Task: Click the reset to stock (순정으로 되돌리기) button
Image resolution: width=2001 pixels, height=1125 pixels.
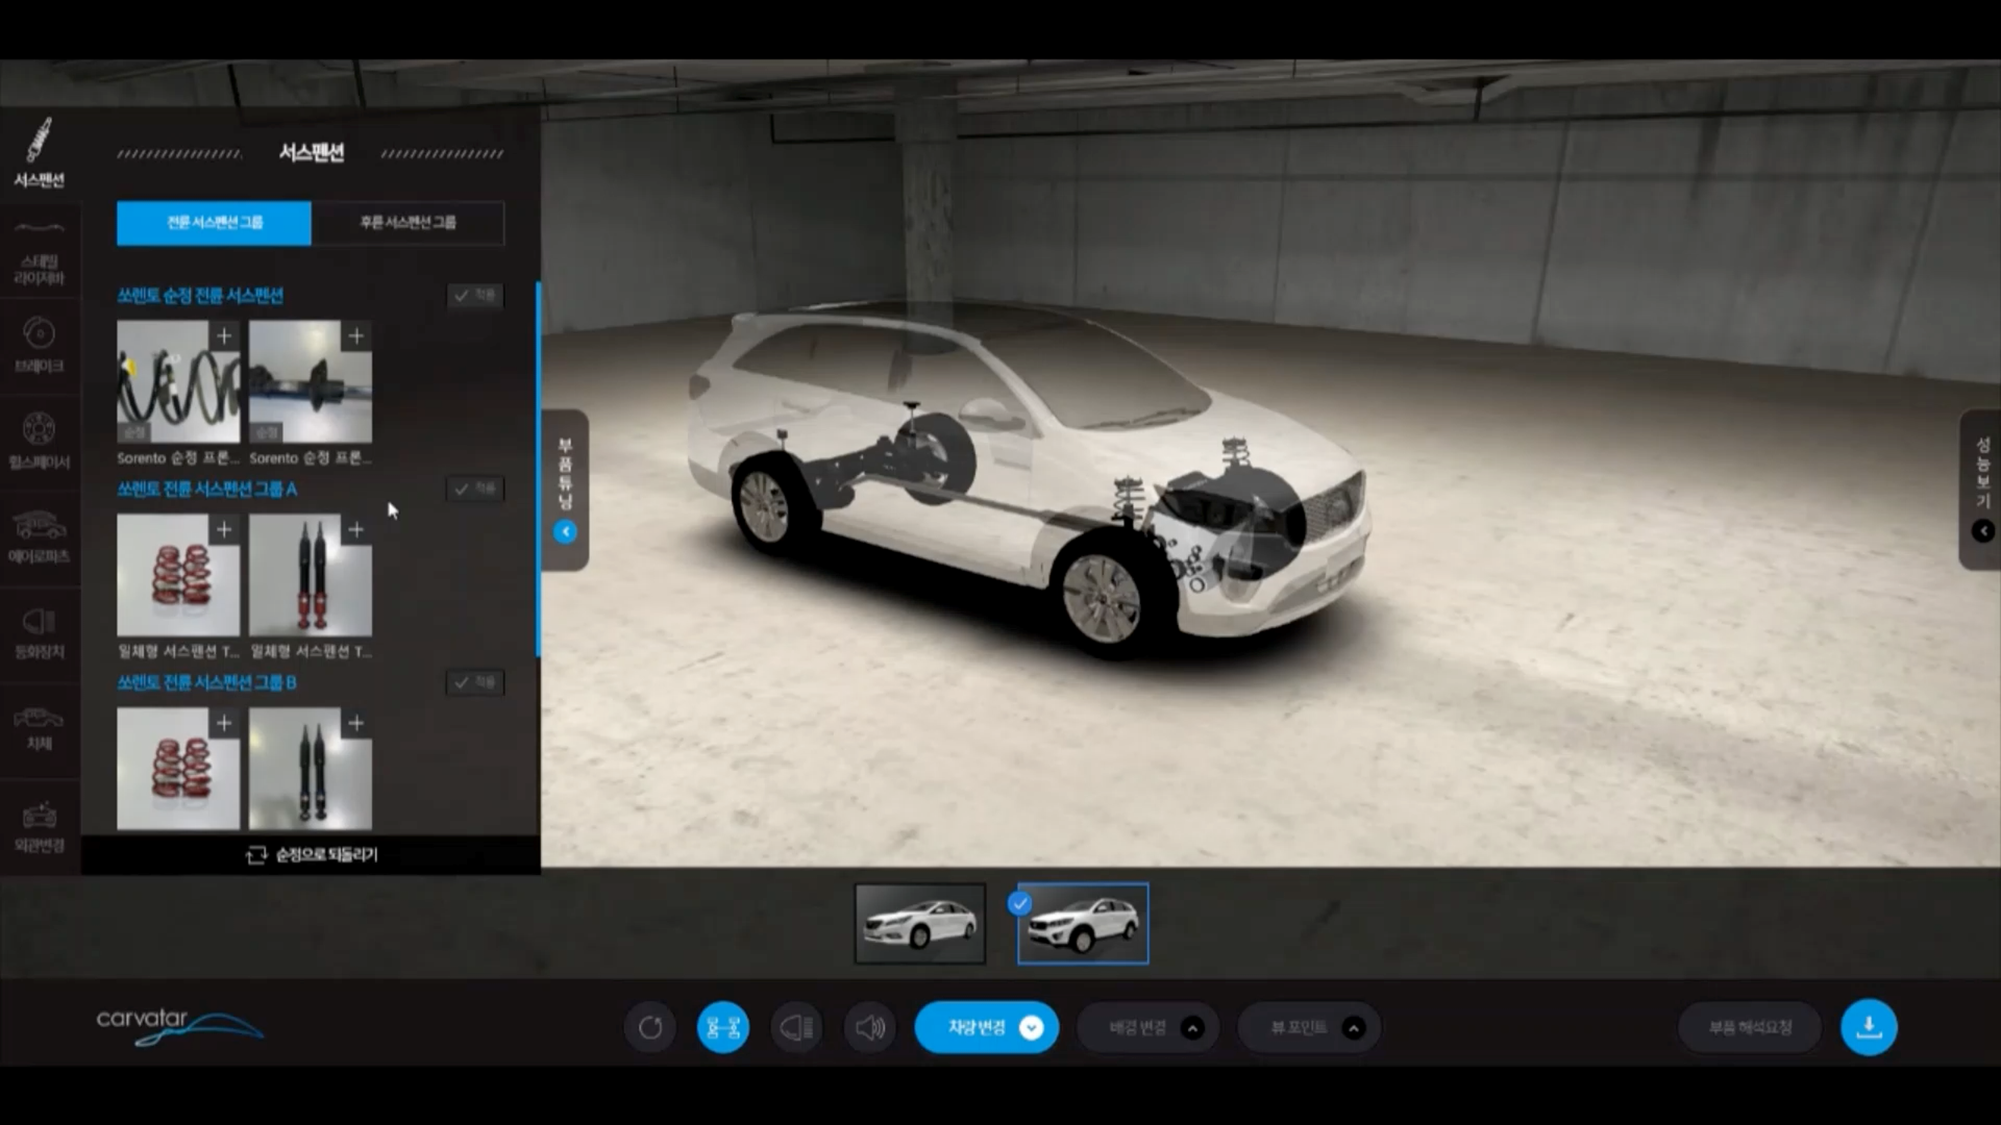Action: [312, 855]
